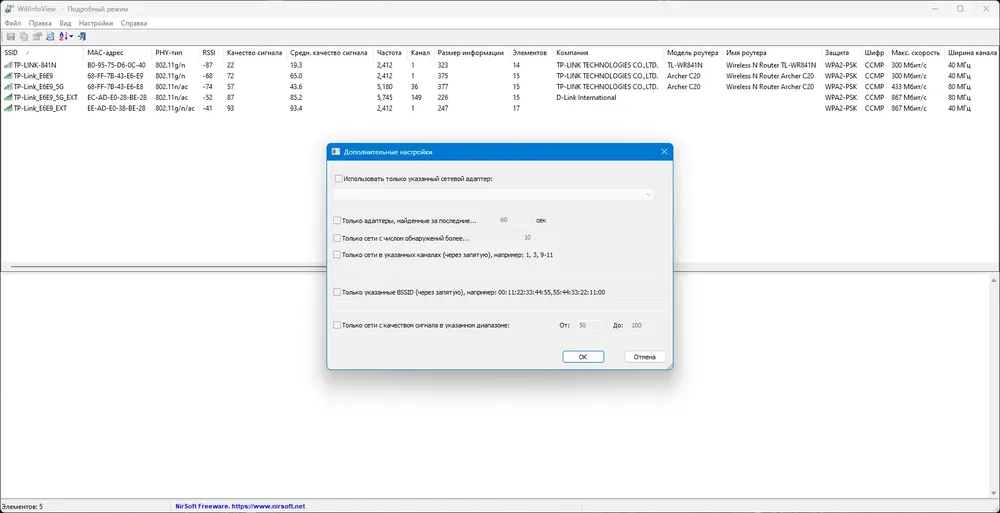Click the Exit door toolbar icon
The height and width of the screenshot is (513, 1000).
(82, 36)
